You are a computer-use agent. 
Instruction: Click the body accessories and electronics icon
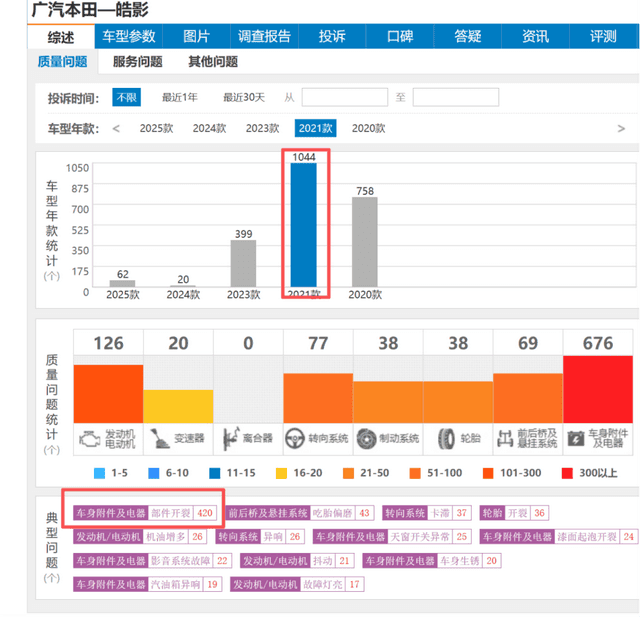click(x=577, y=437)
